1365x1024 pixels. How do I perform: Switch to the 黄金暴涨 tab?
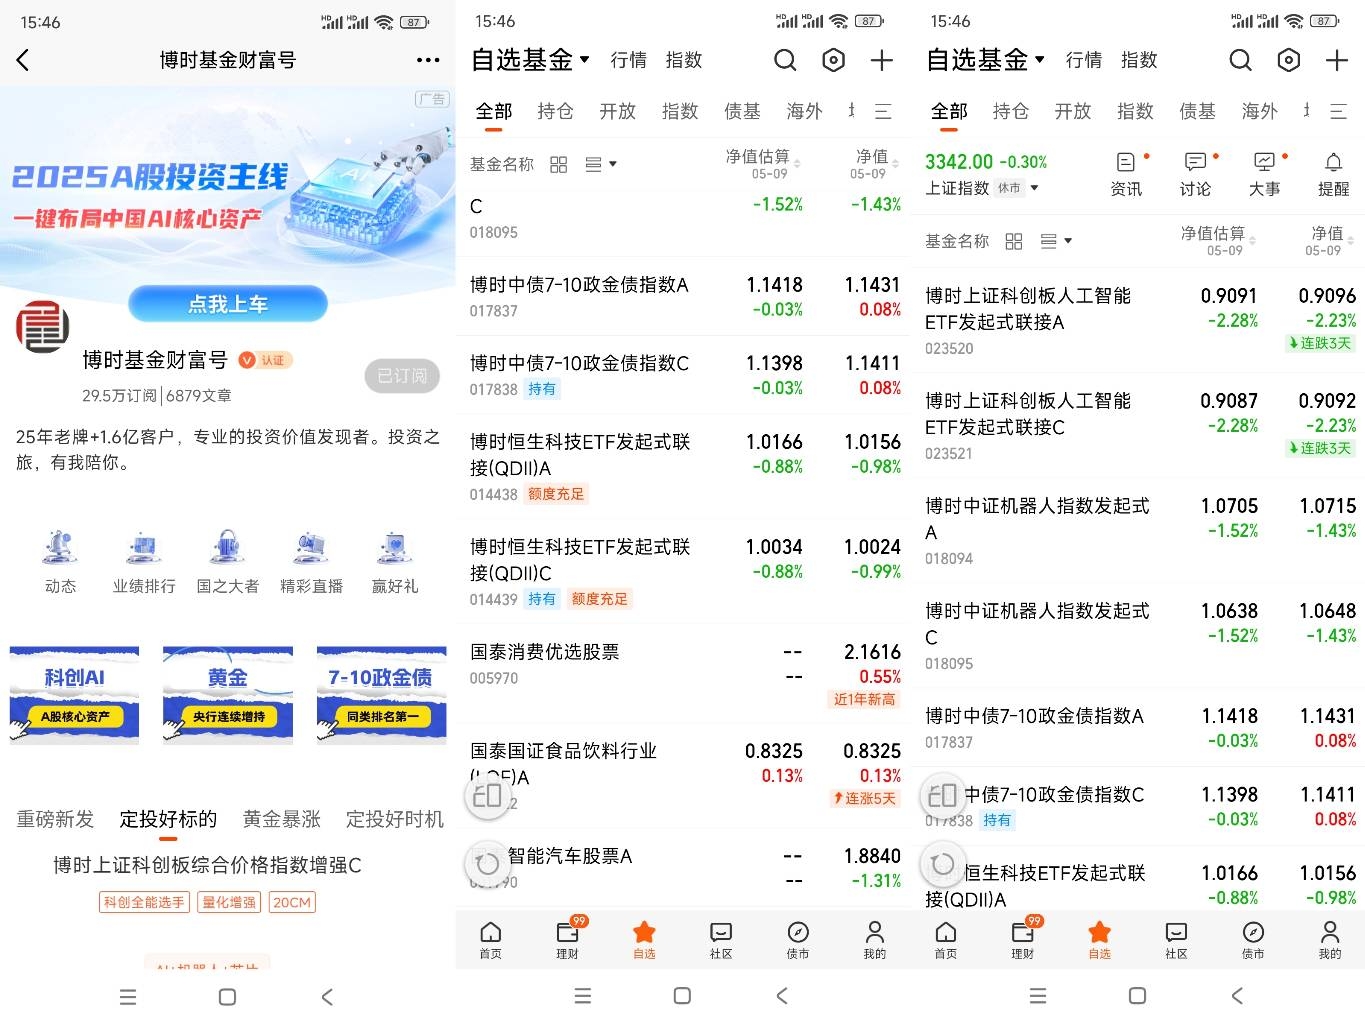[282, 819]
